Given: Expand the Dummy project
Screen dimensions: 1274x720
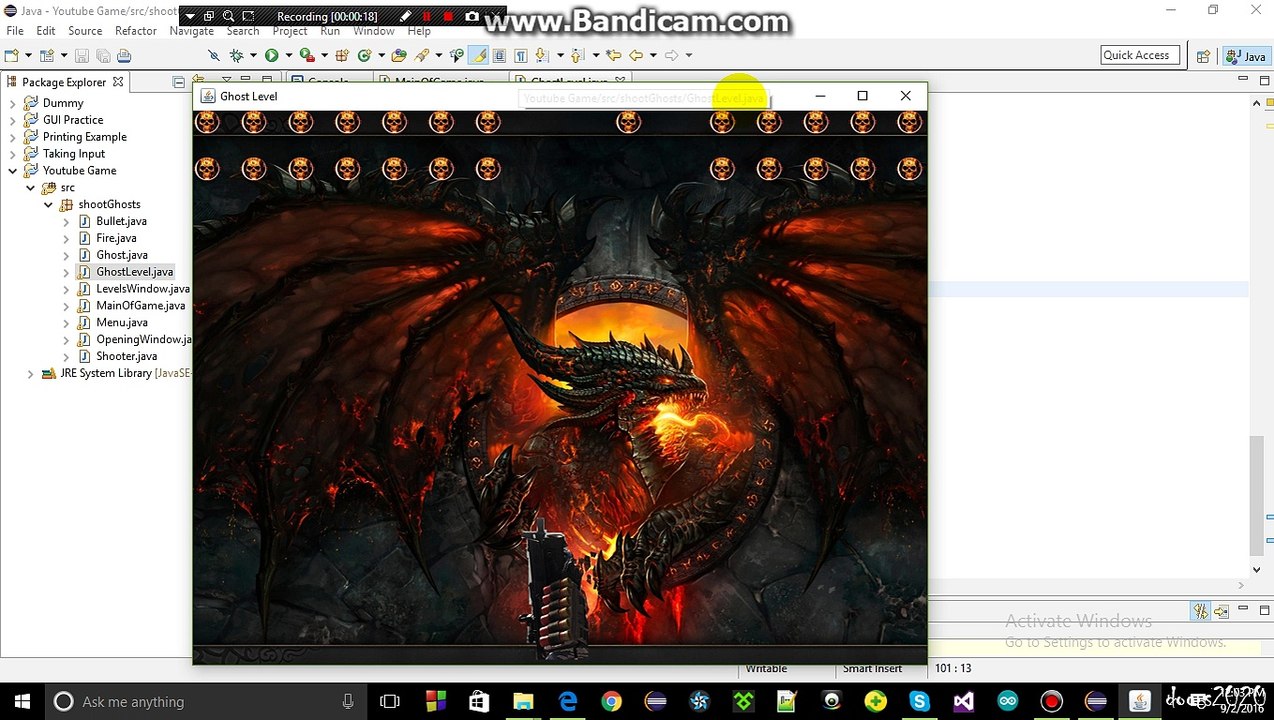Looking at the screenshot, I should 12,103.
